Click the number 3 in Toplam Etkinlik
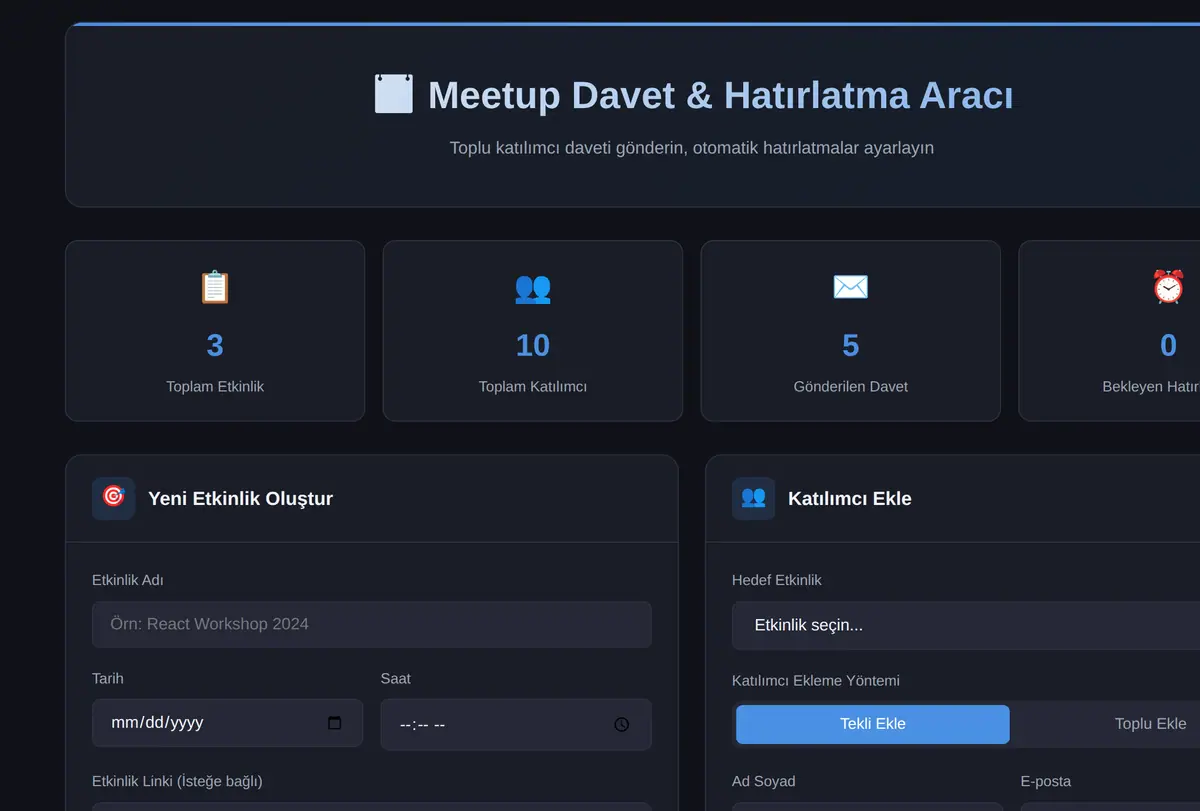 [x=215, y=345]
